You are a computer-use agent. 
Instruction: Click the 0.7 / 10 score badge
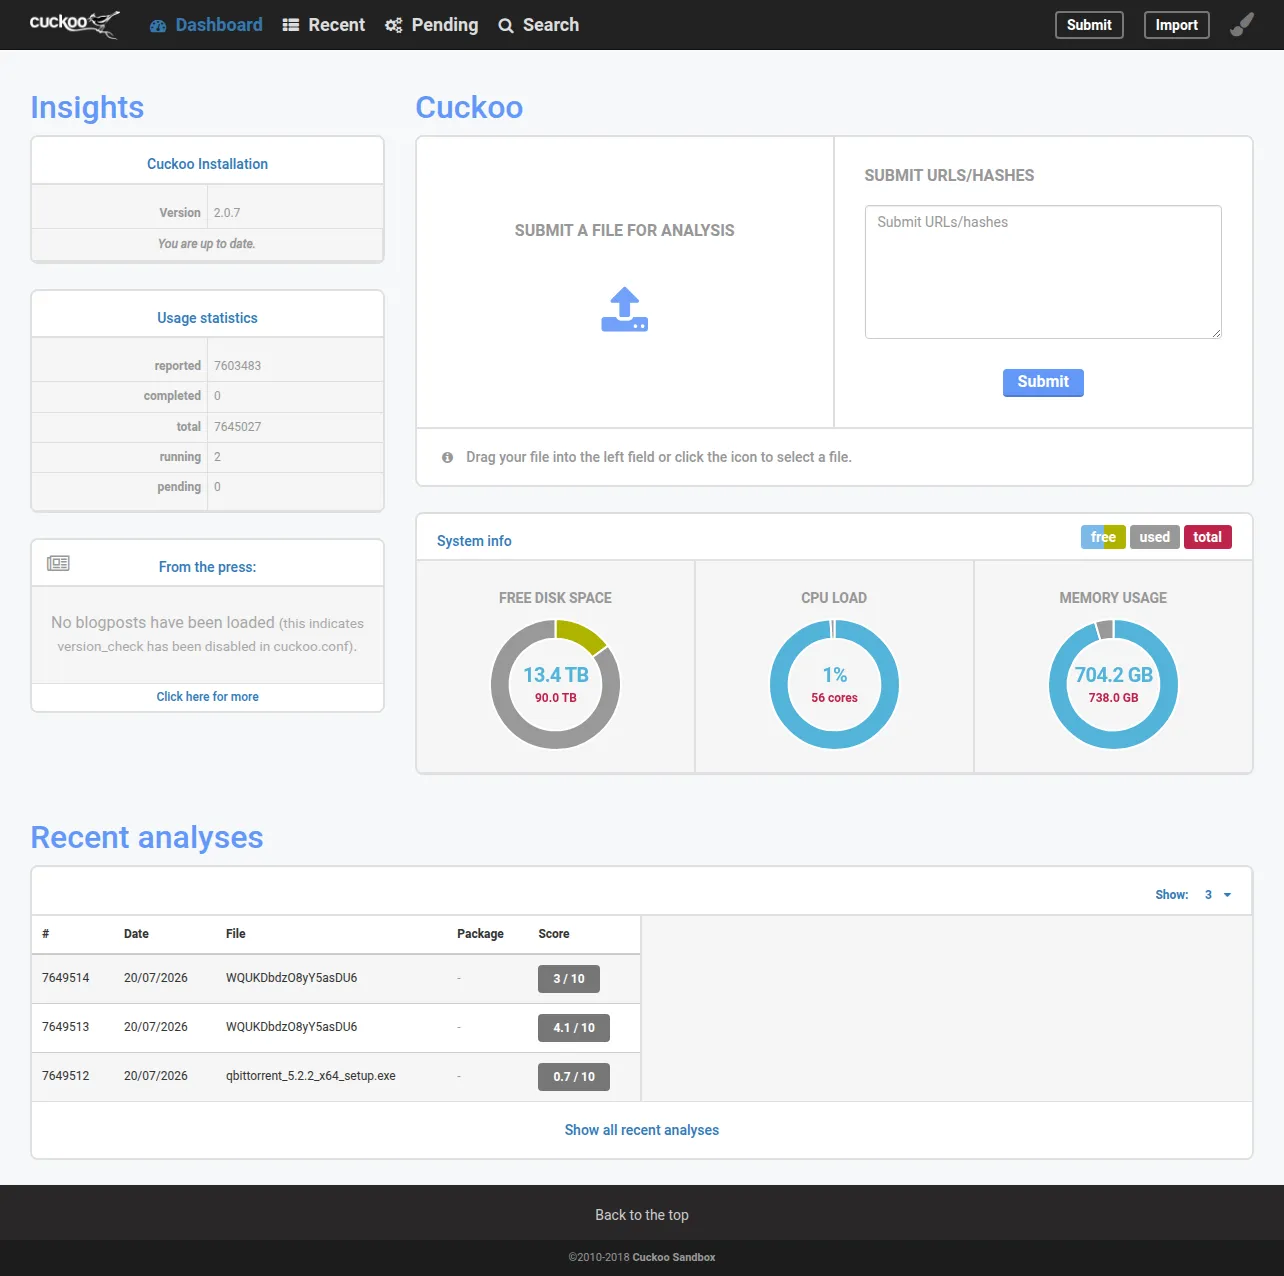pyautogui.click(x=574, y=1077)
